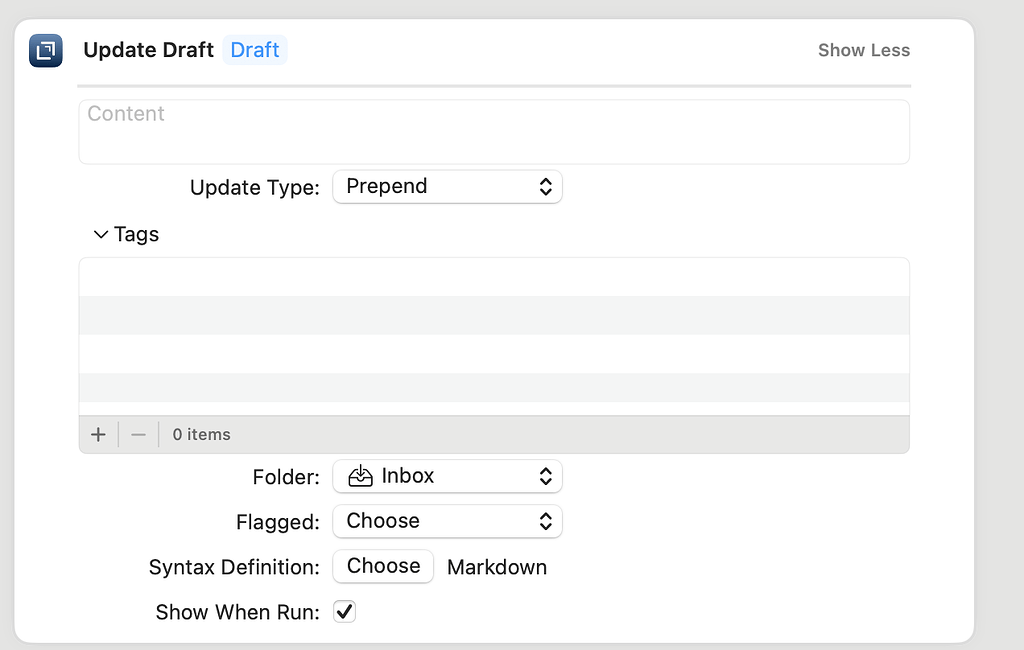Image resolution: width=1024 pixels, height=650 pixels.
Task: Open the Update Type Prepend dropdown
Action: [x=447, y=187]
